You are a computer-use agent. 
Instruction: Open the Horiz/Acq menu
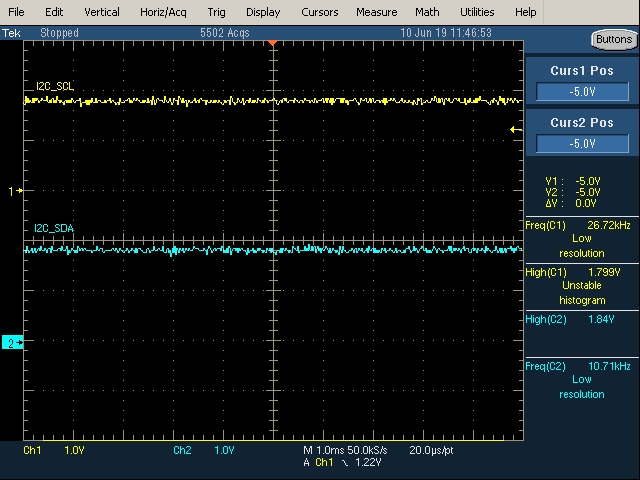pos(163,12)
